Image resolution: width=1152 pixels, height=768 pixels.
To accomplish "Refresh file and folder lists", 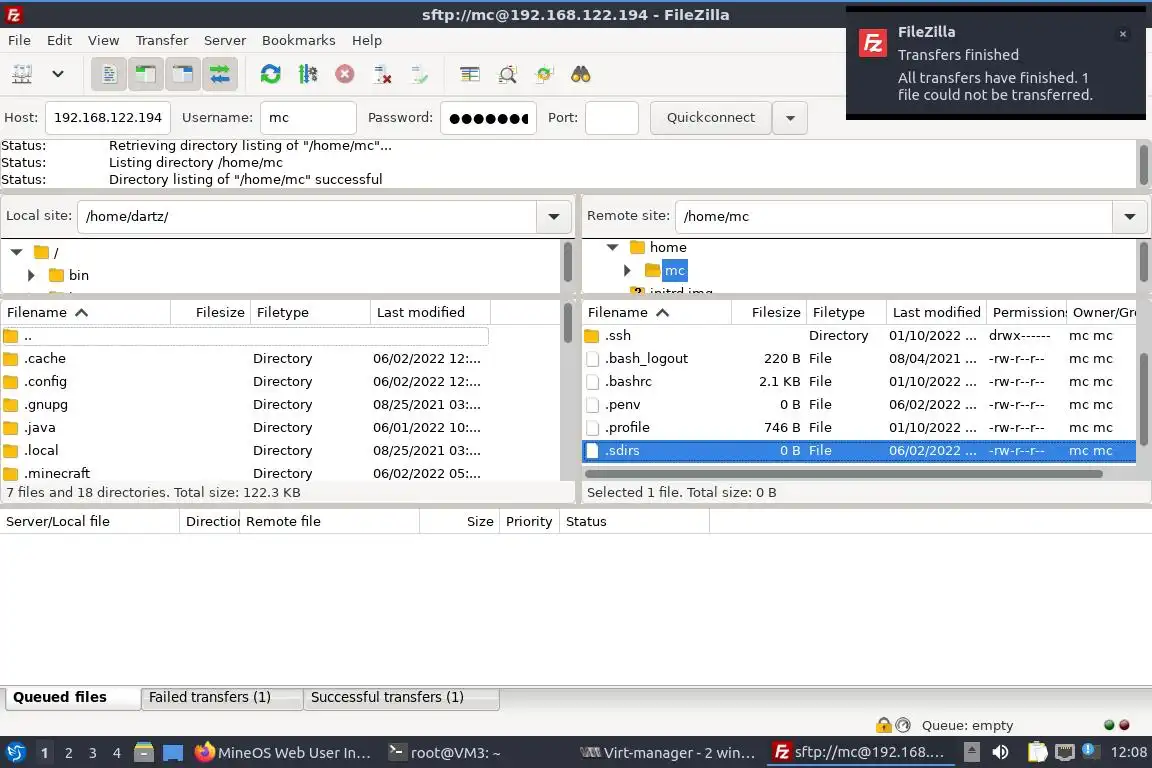I will coord(270,74).
